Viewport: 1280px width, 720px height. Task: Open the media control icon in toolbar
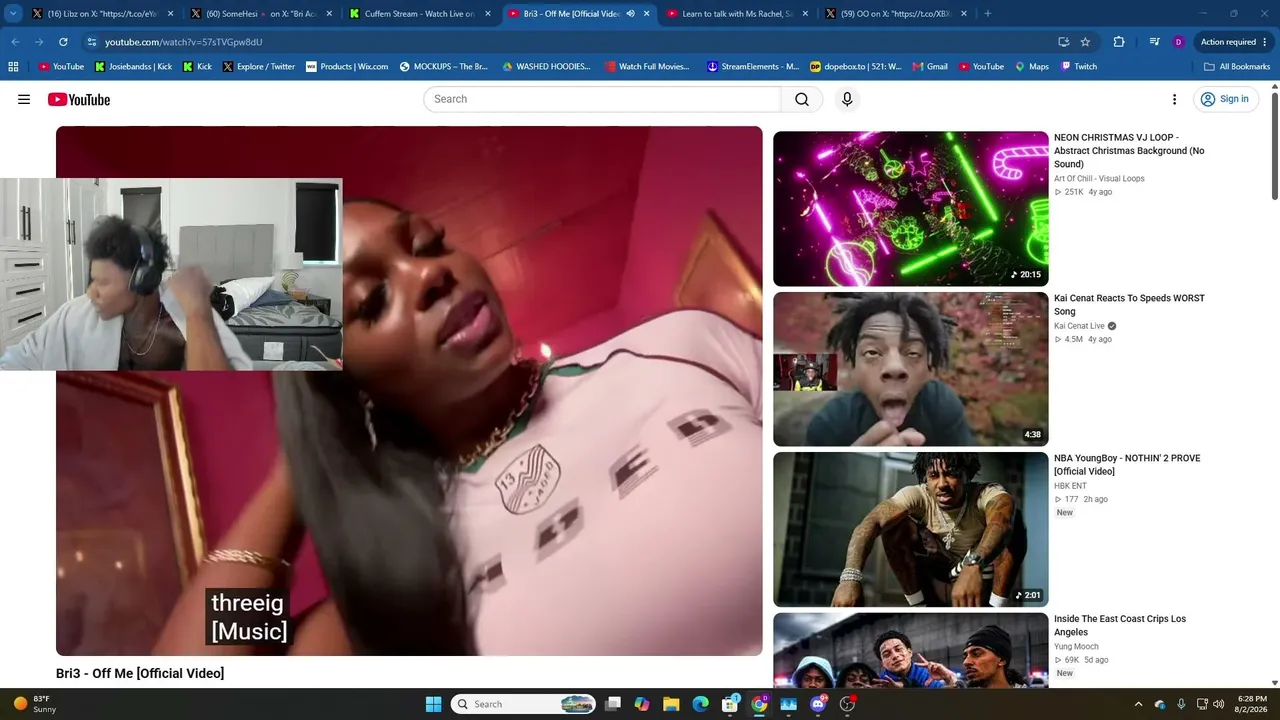(x=1154, y=42)
